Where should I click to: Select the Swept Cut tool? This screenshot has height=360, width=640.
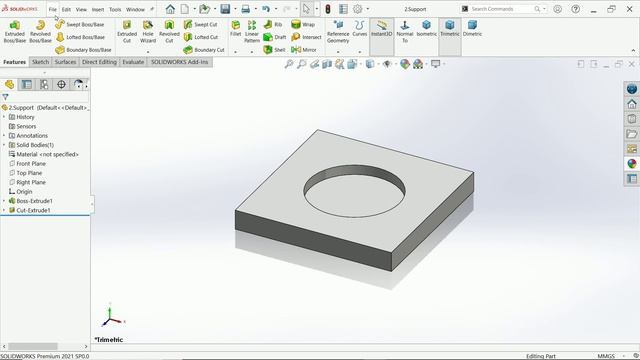[x=200, y=24]
